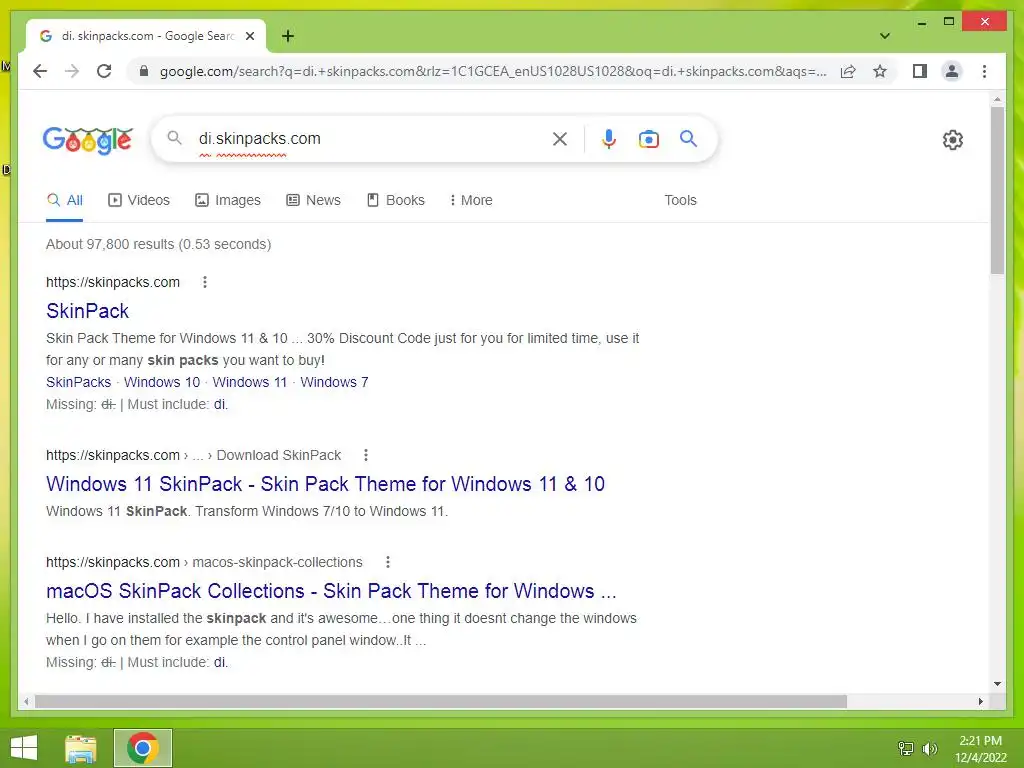Screen dimensions: 1024x768
Task: Open a new browser tab
Action: click(x=288, y=36)
